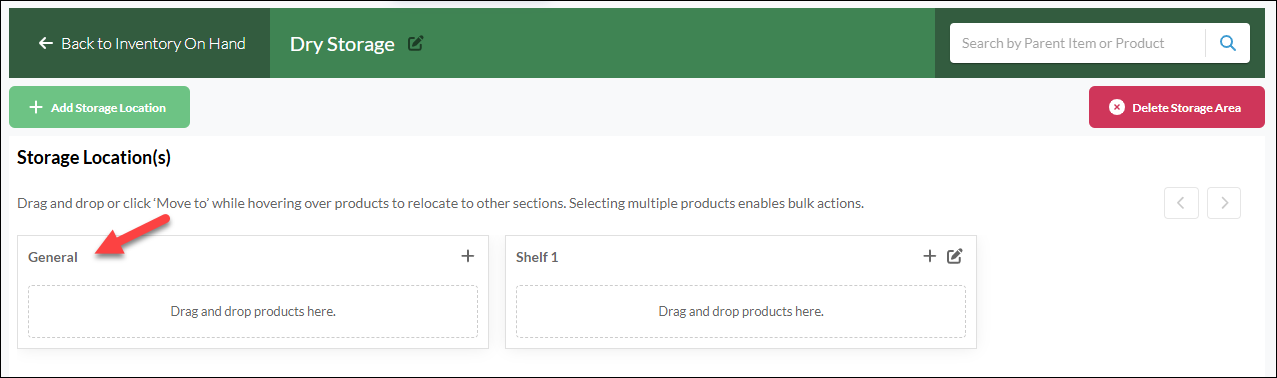This screenshot has width=1277, height=378.
Task: Edit the Dry Storage name pencil icon
Action: (416, 43)
